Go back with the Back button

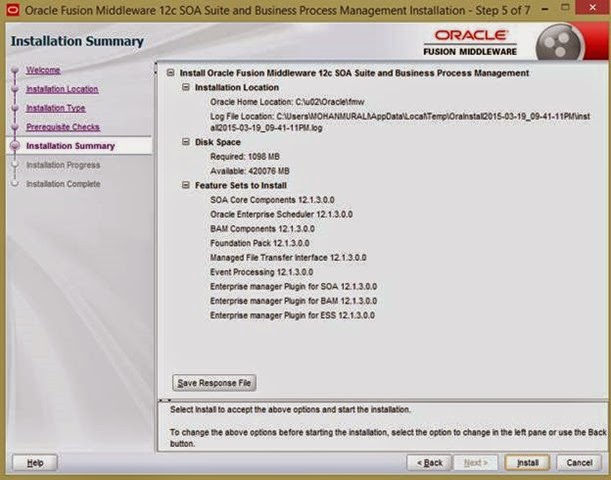429,462
